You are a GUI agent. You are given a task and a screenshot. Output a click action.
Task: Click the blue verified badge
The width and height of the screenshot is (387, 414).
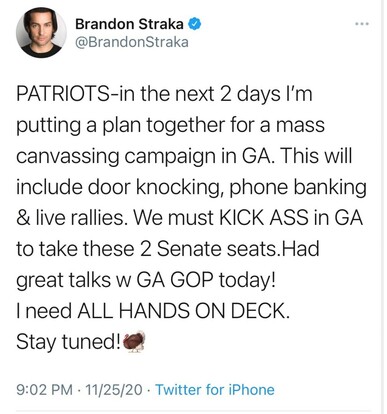(x=195, y=24)
